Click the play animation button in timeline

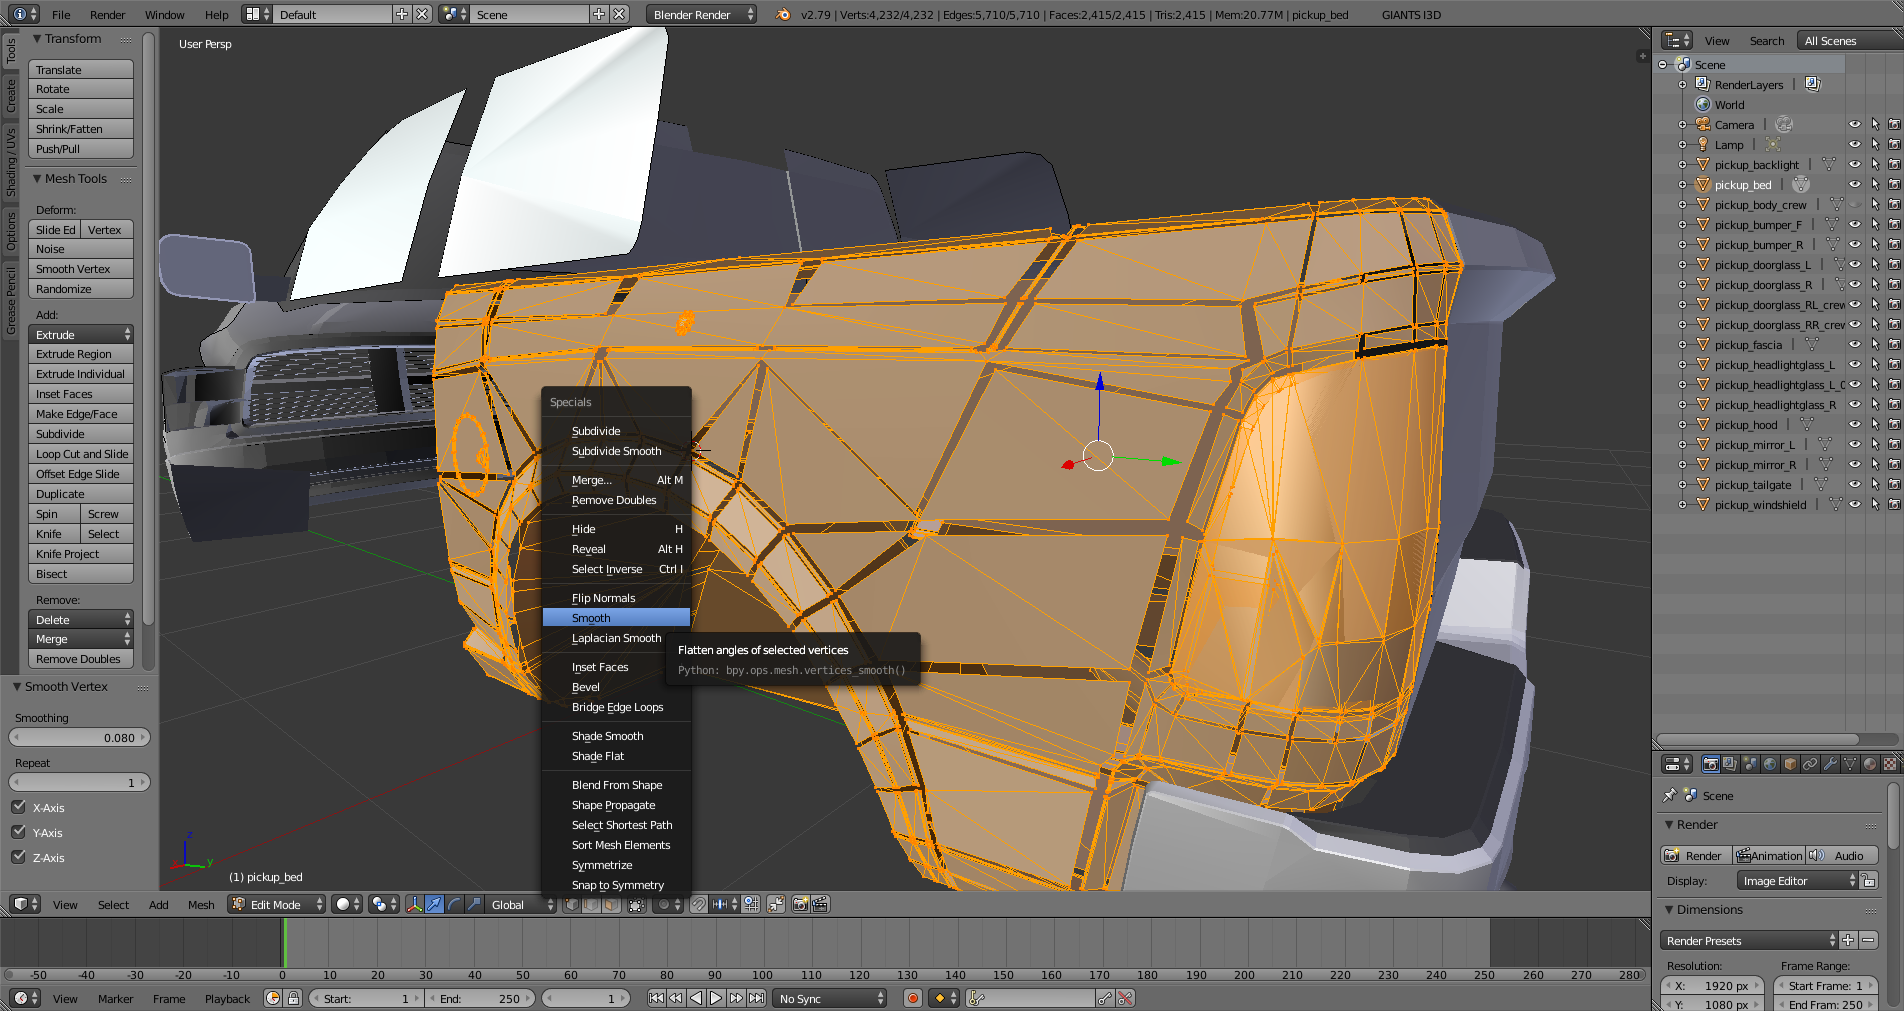click(716, 998)
